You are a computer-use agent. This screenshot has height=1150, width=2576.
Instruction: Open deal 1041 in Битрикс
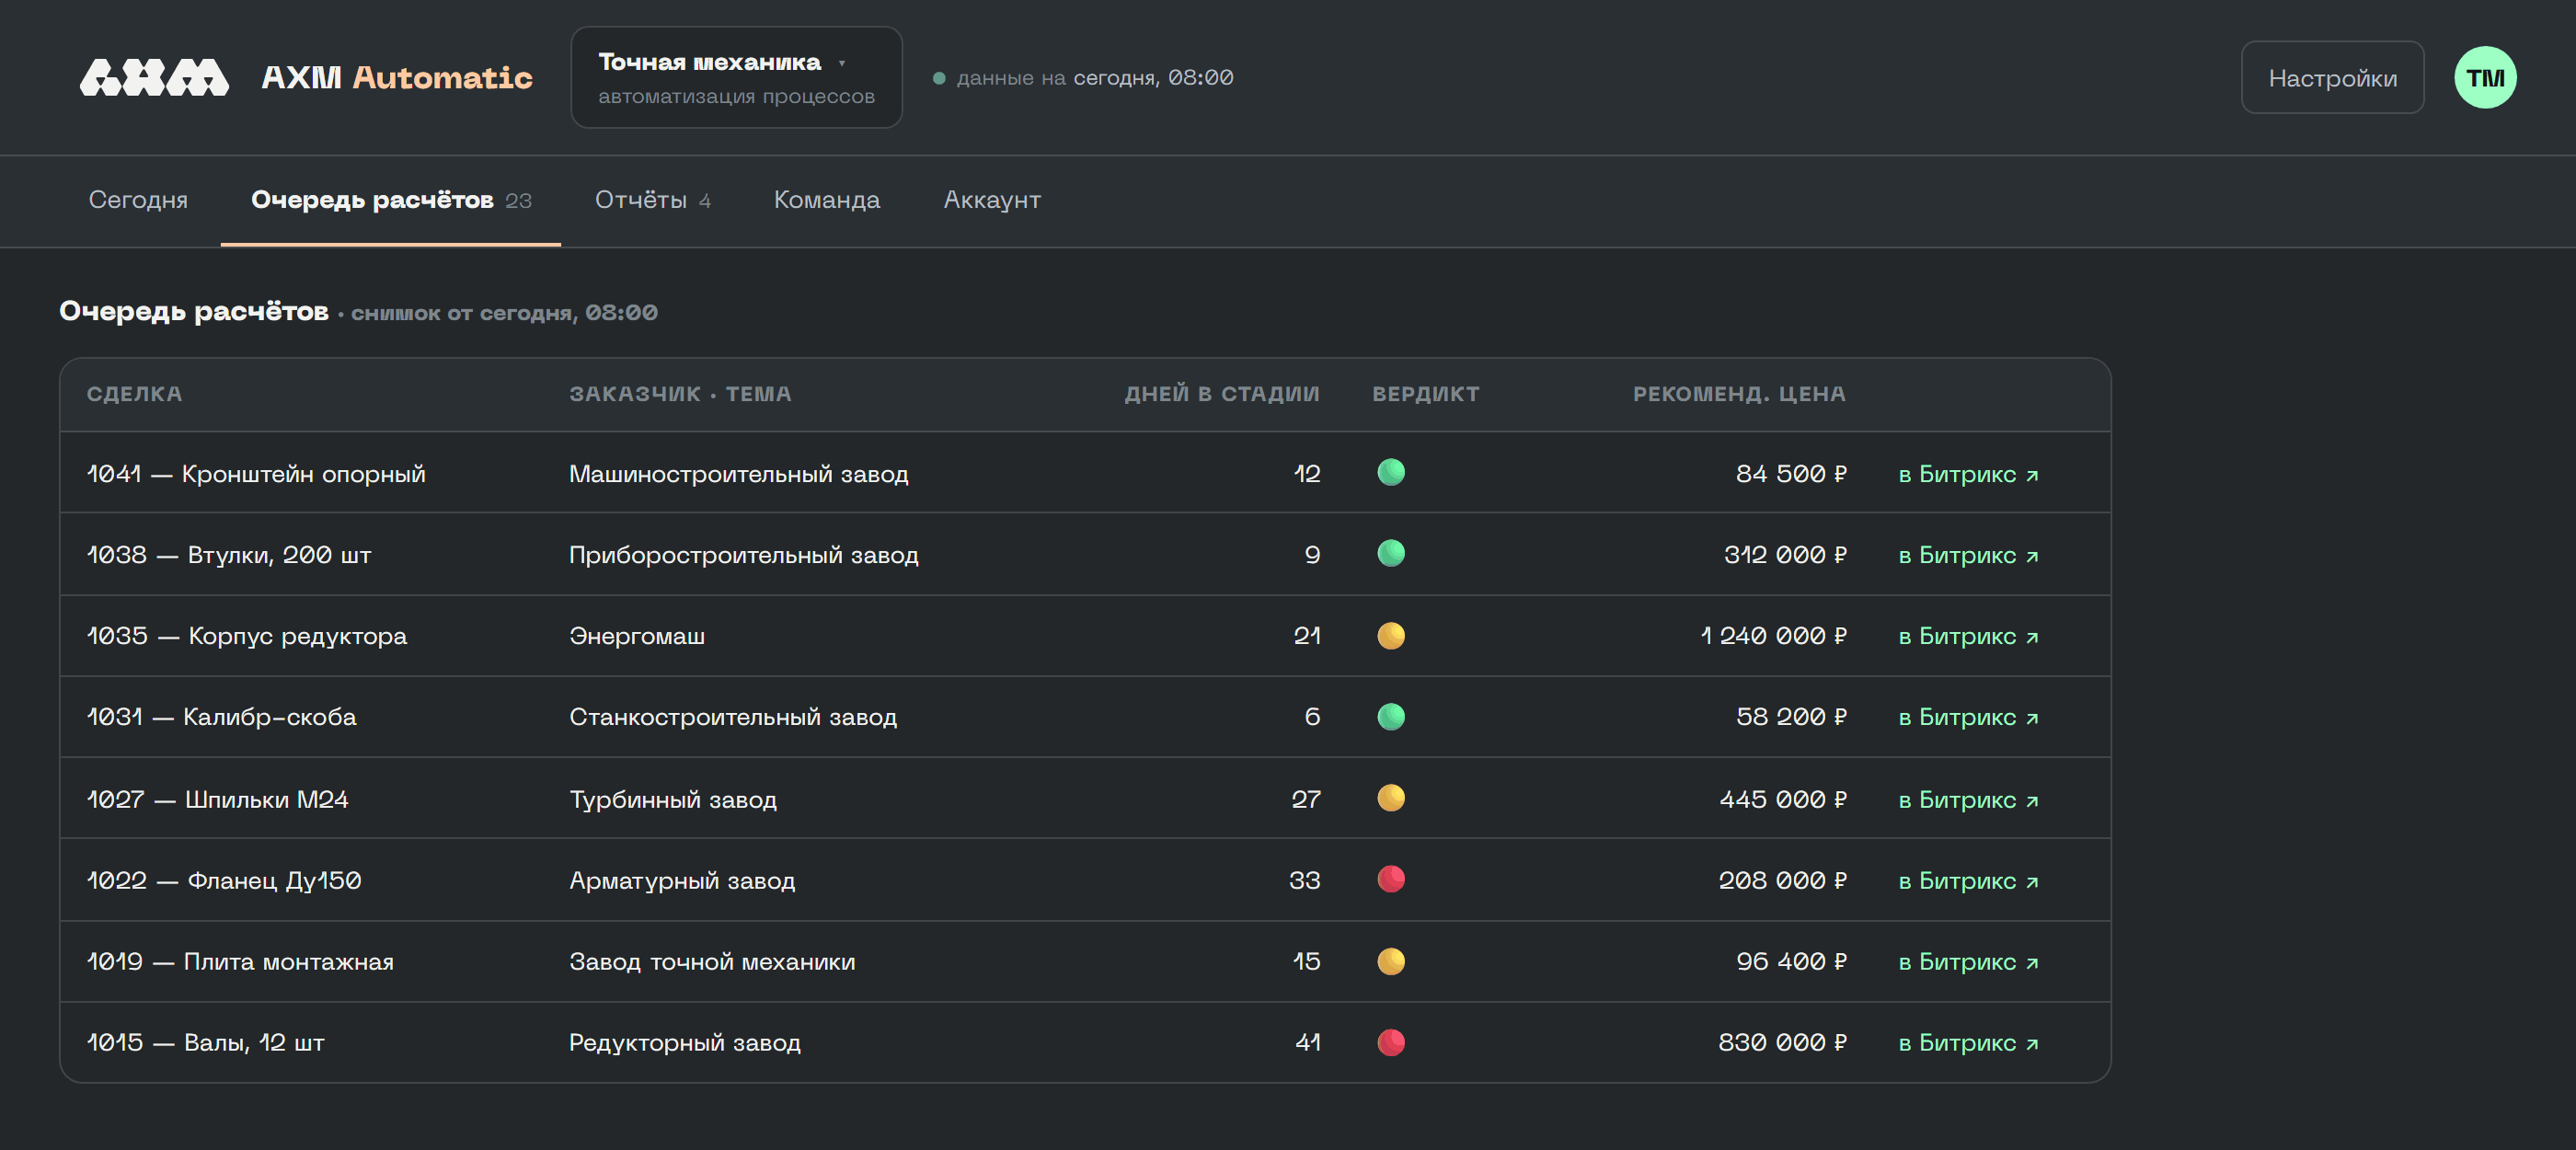(1967, 474)
